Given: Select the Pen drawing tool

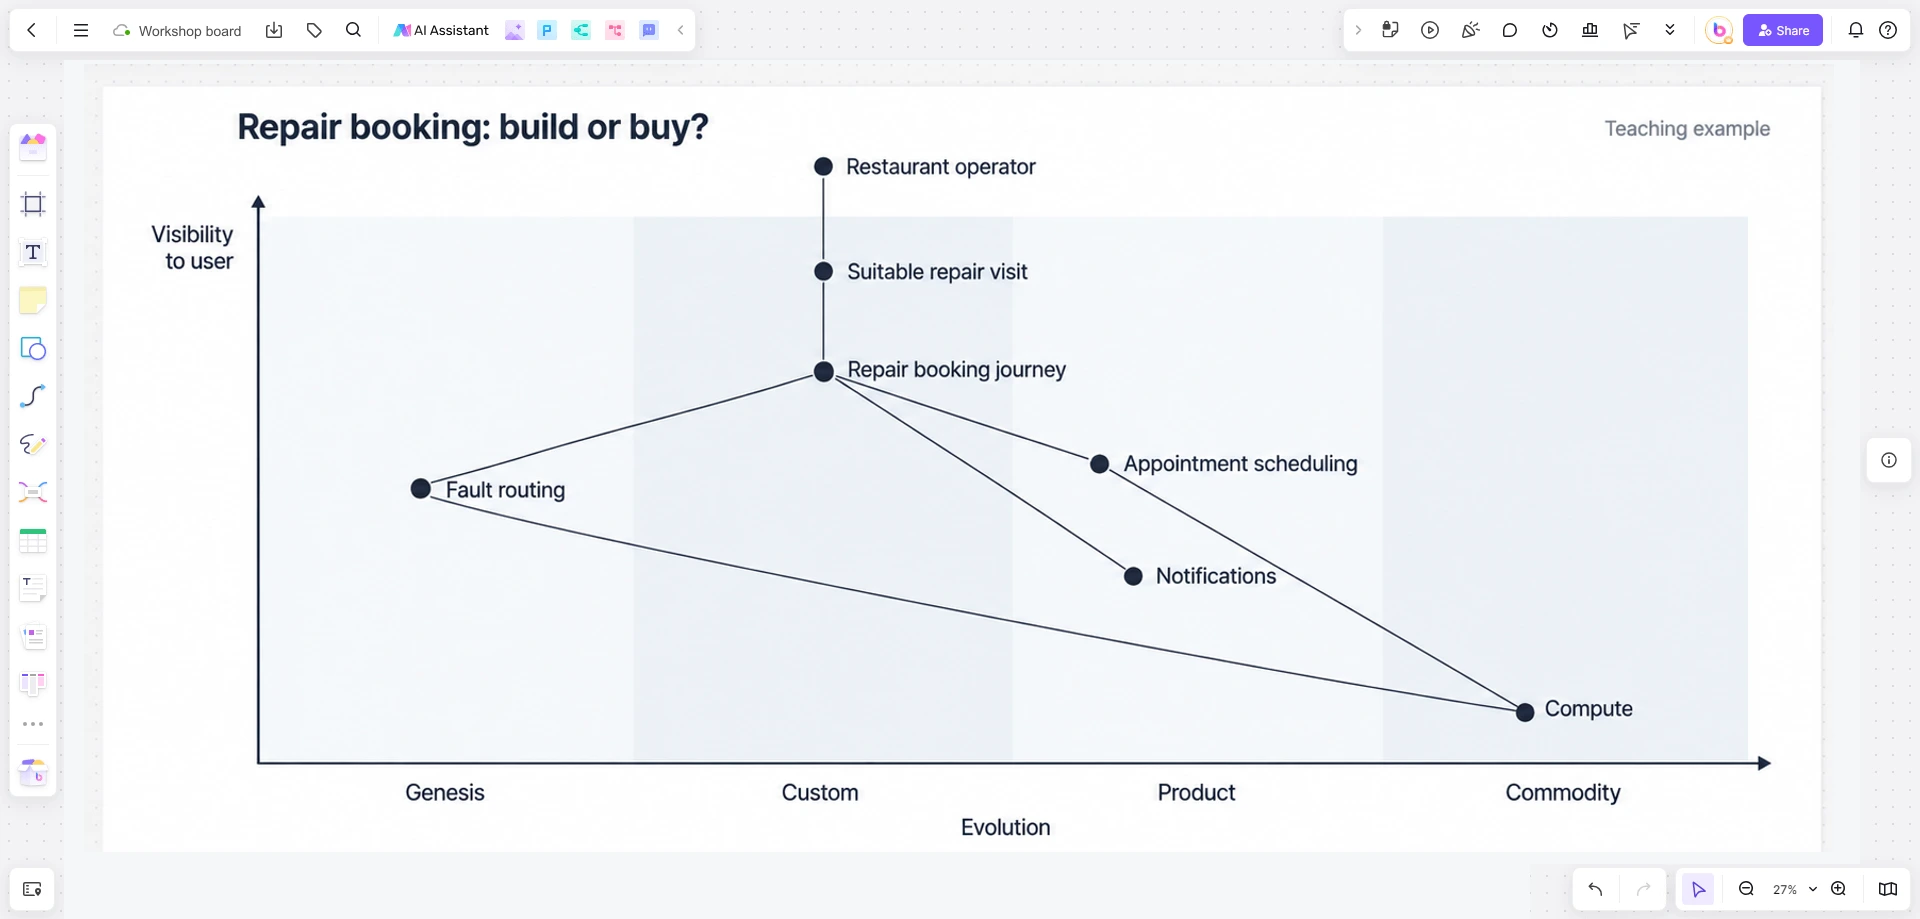Looking at the screenshot, I should pos(33,444).
